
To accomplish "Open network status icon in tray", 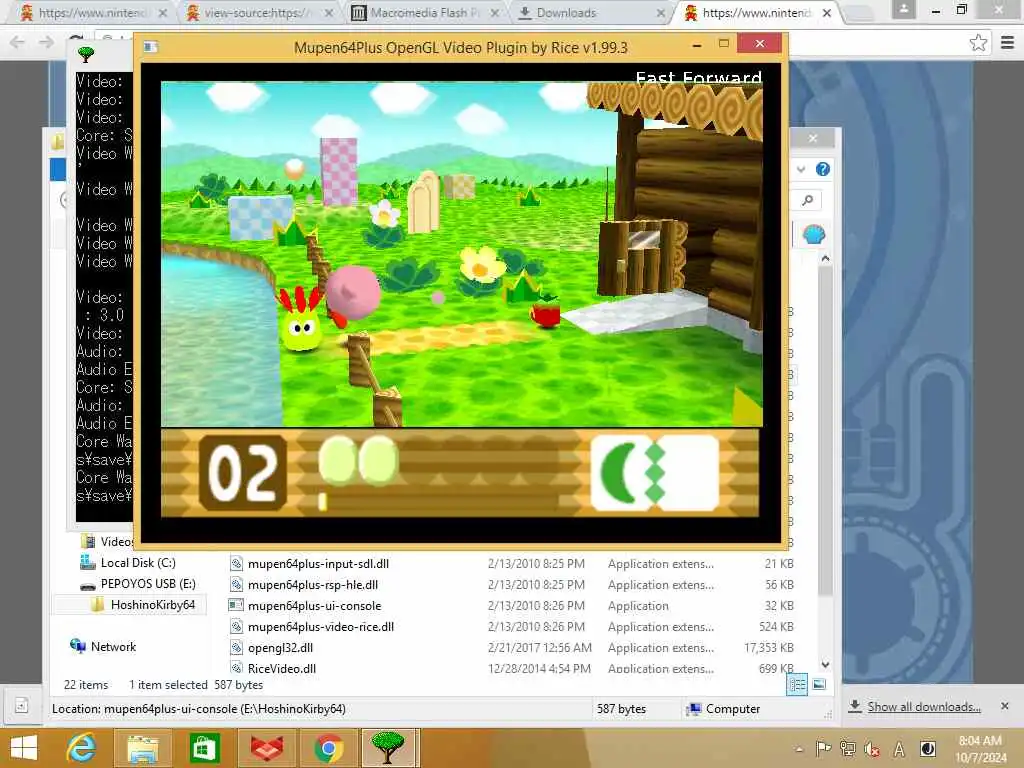I will tap(848, 749).
